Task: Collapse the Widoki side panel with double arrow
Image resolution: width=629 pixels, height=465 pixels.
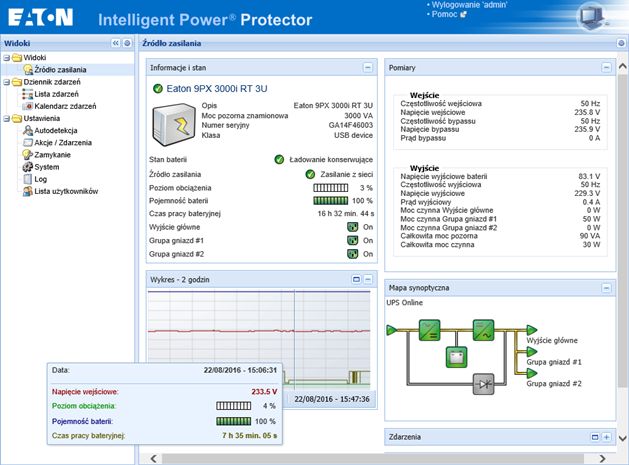Action: click(116, 43)
